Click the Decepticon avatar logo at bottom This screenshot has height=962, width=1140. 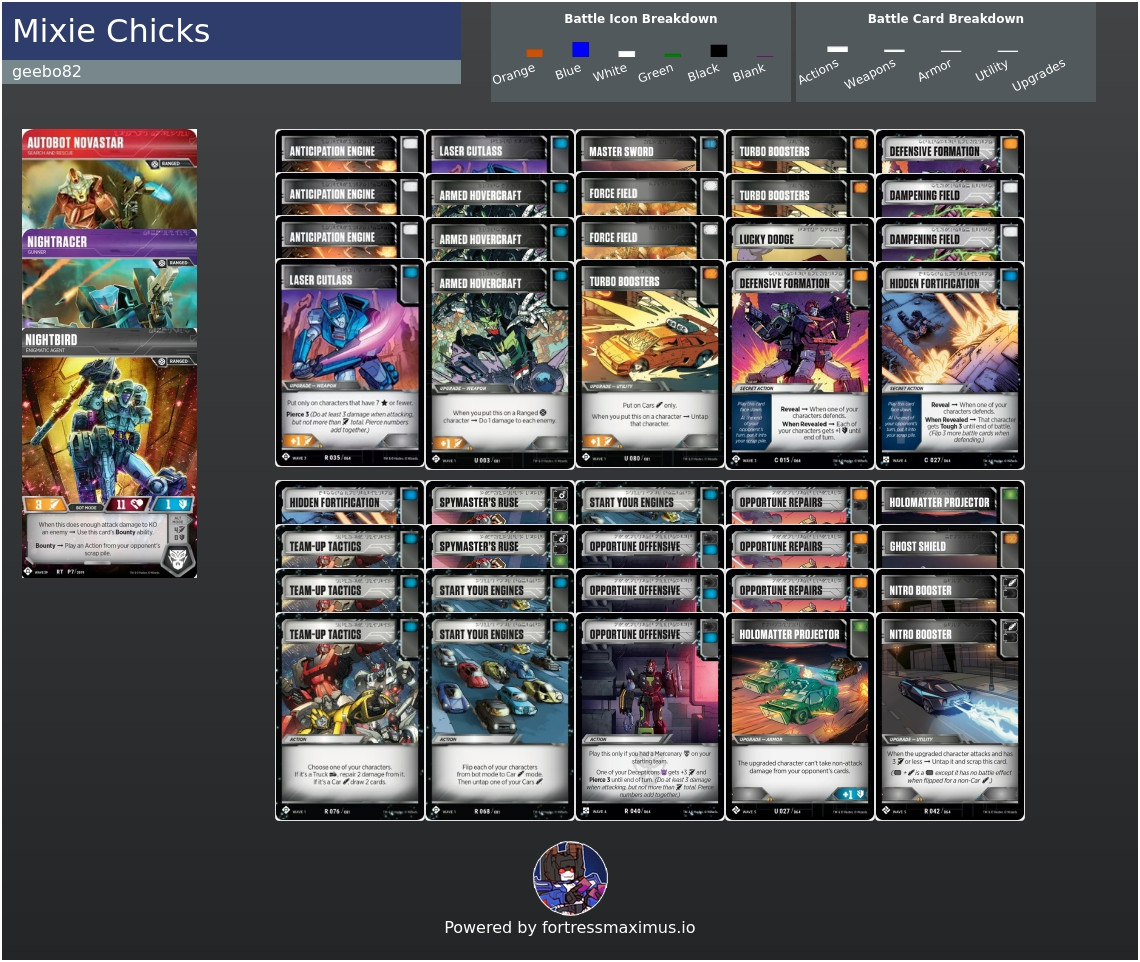pos(571,878)
